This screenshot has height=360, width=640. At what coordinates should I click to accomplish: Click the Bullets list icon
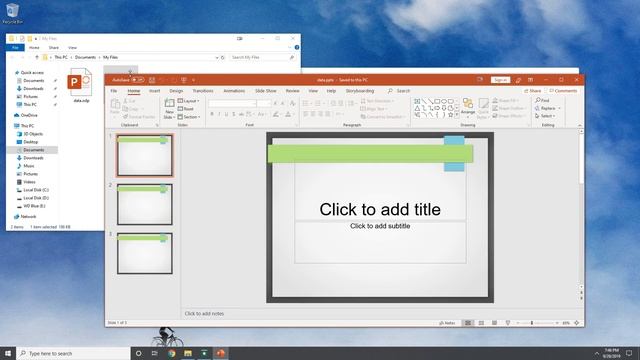306,104
